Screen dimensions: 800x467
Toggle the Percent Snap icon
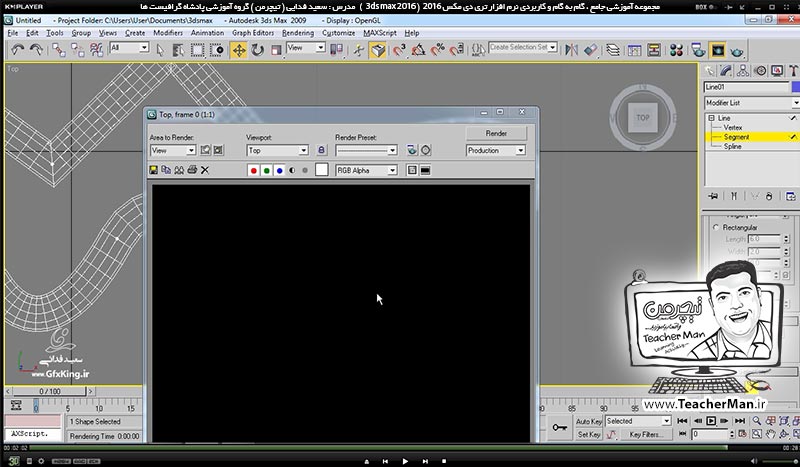click(x=438, y=50)
